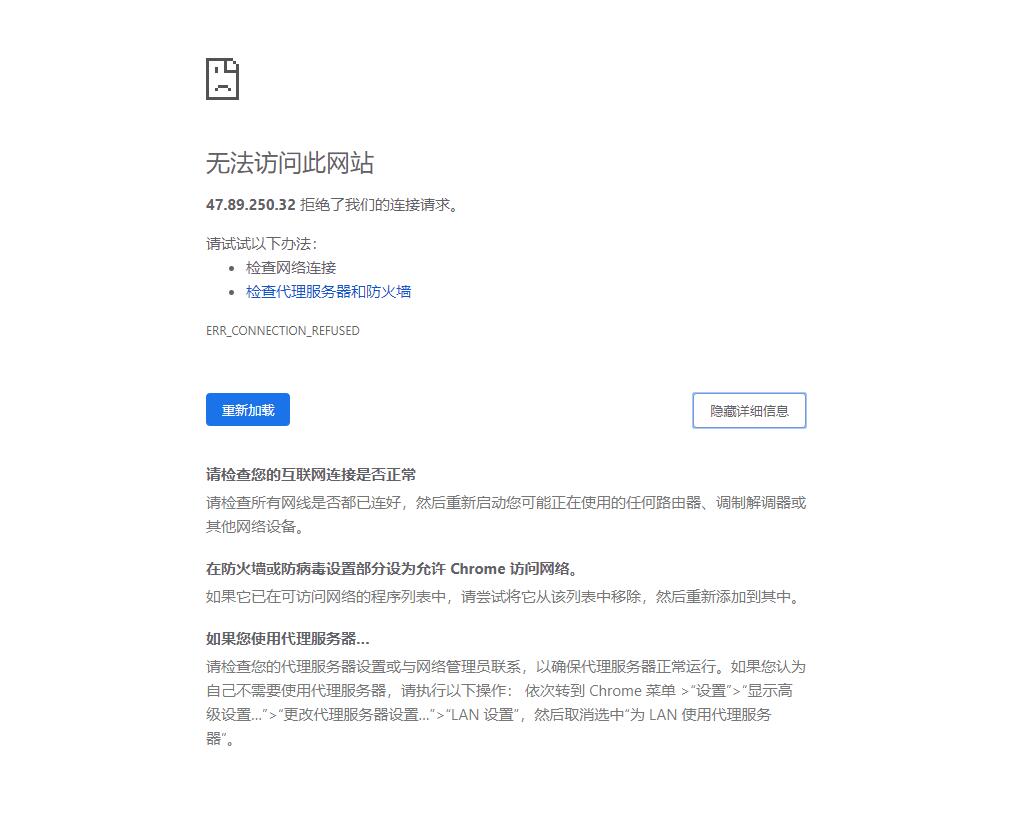Screen dimensions: 1031x816
Task: Click the IP address 47.89.250.32
Action: tap(251, 204)
